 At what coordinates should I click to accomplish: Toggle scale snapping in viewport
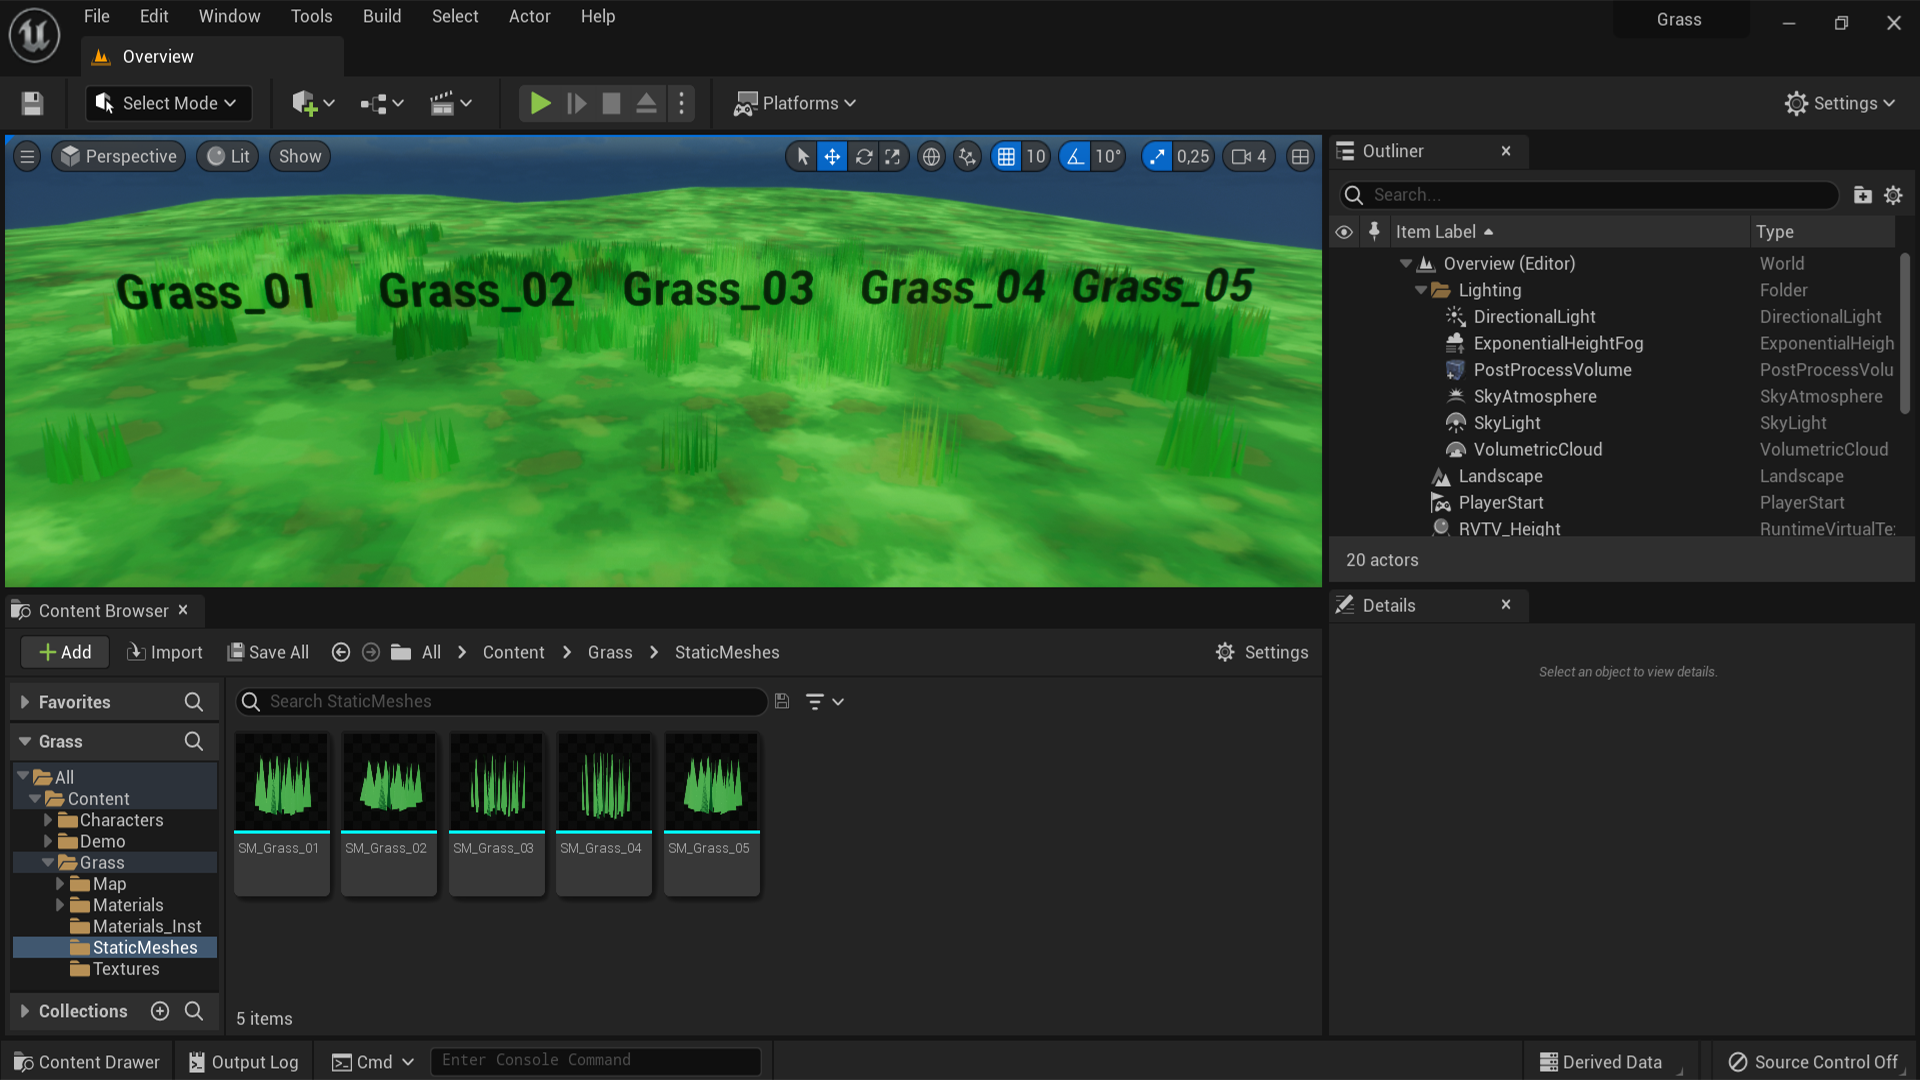pyautogui.click(x=1157, y=157)
